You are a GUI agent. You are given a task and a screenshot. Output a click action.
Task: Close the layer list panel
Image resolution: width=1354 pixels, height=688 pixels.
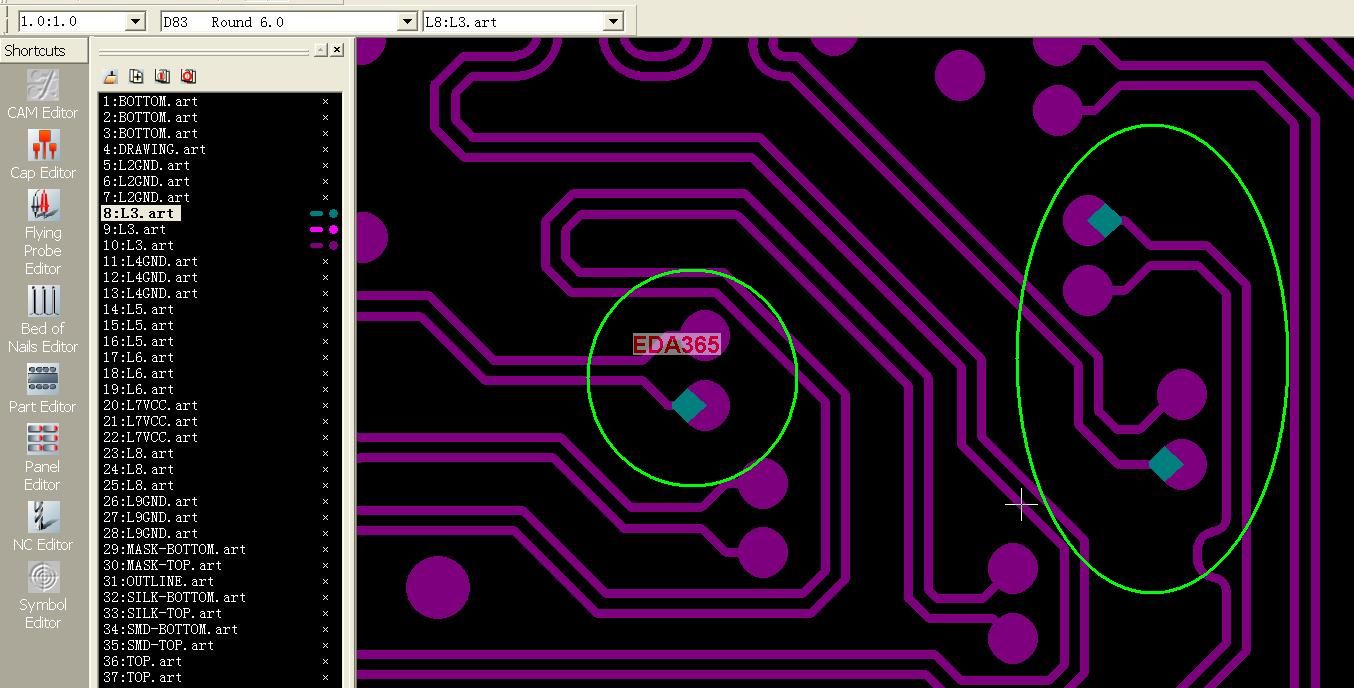click(337, 50)
